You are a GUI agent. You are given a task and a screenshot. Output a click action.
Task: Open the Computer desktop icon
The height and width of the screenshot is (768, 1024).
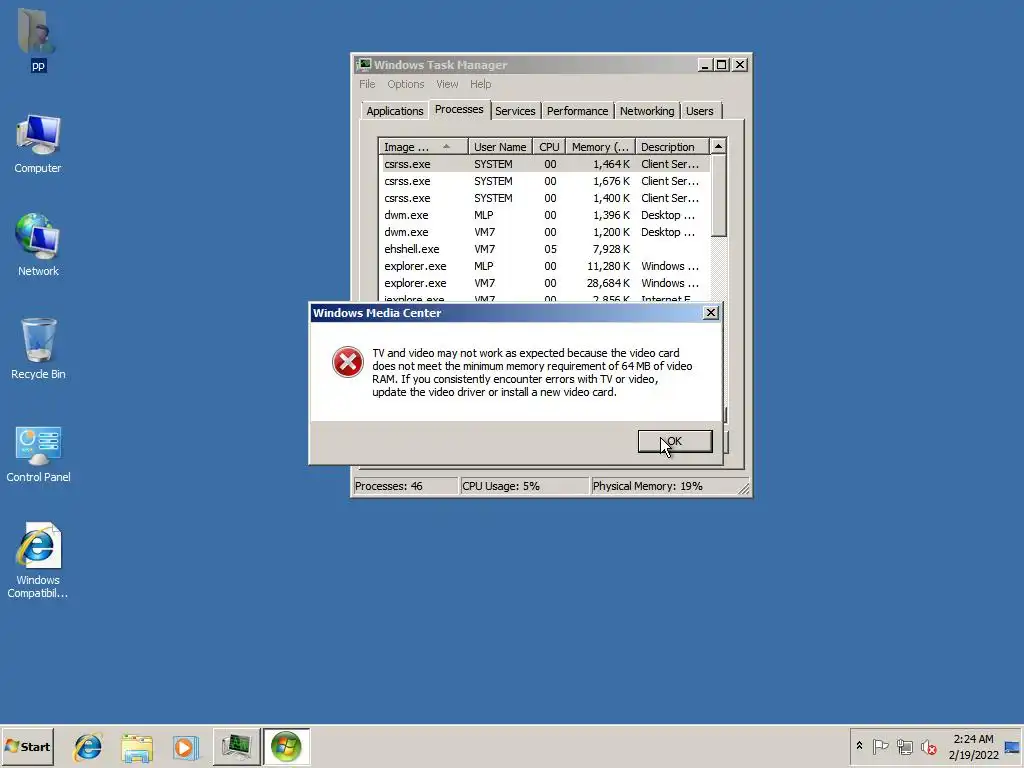pyautogui.click(x=38, y=144)
